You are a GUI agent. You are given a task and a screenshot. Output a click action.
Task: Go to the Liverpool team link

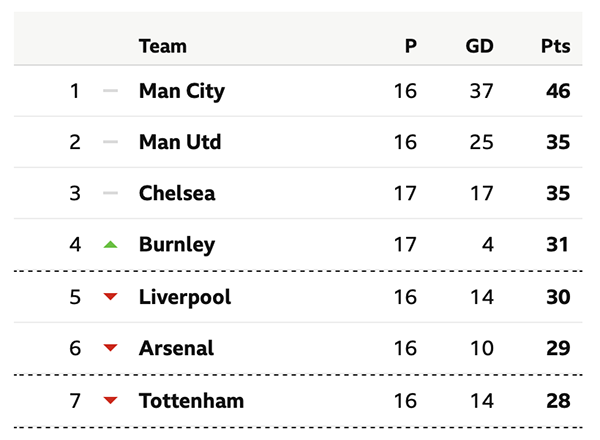(x=185, y=297)
